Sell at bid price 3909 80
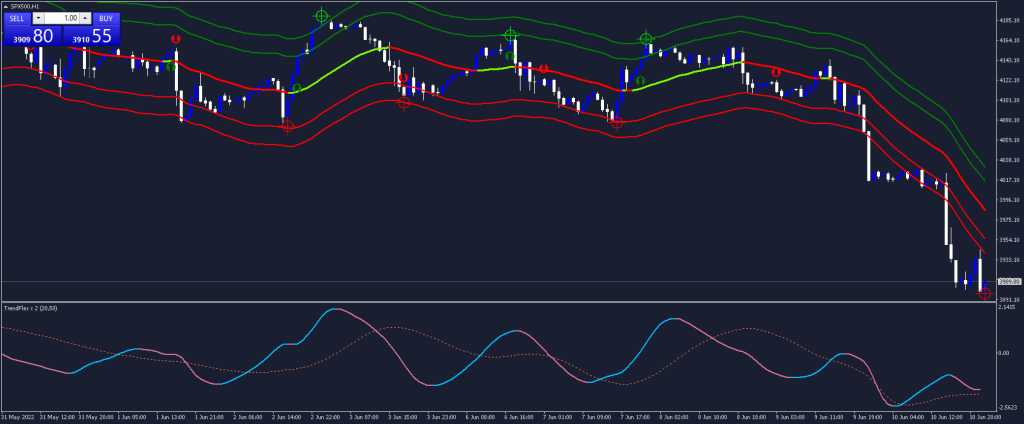 [31, 36]
